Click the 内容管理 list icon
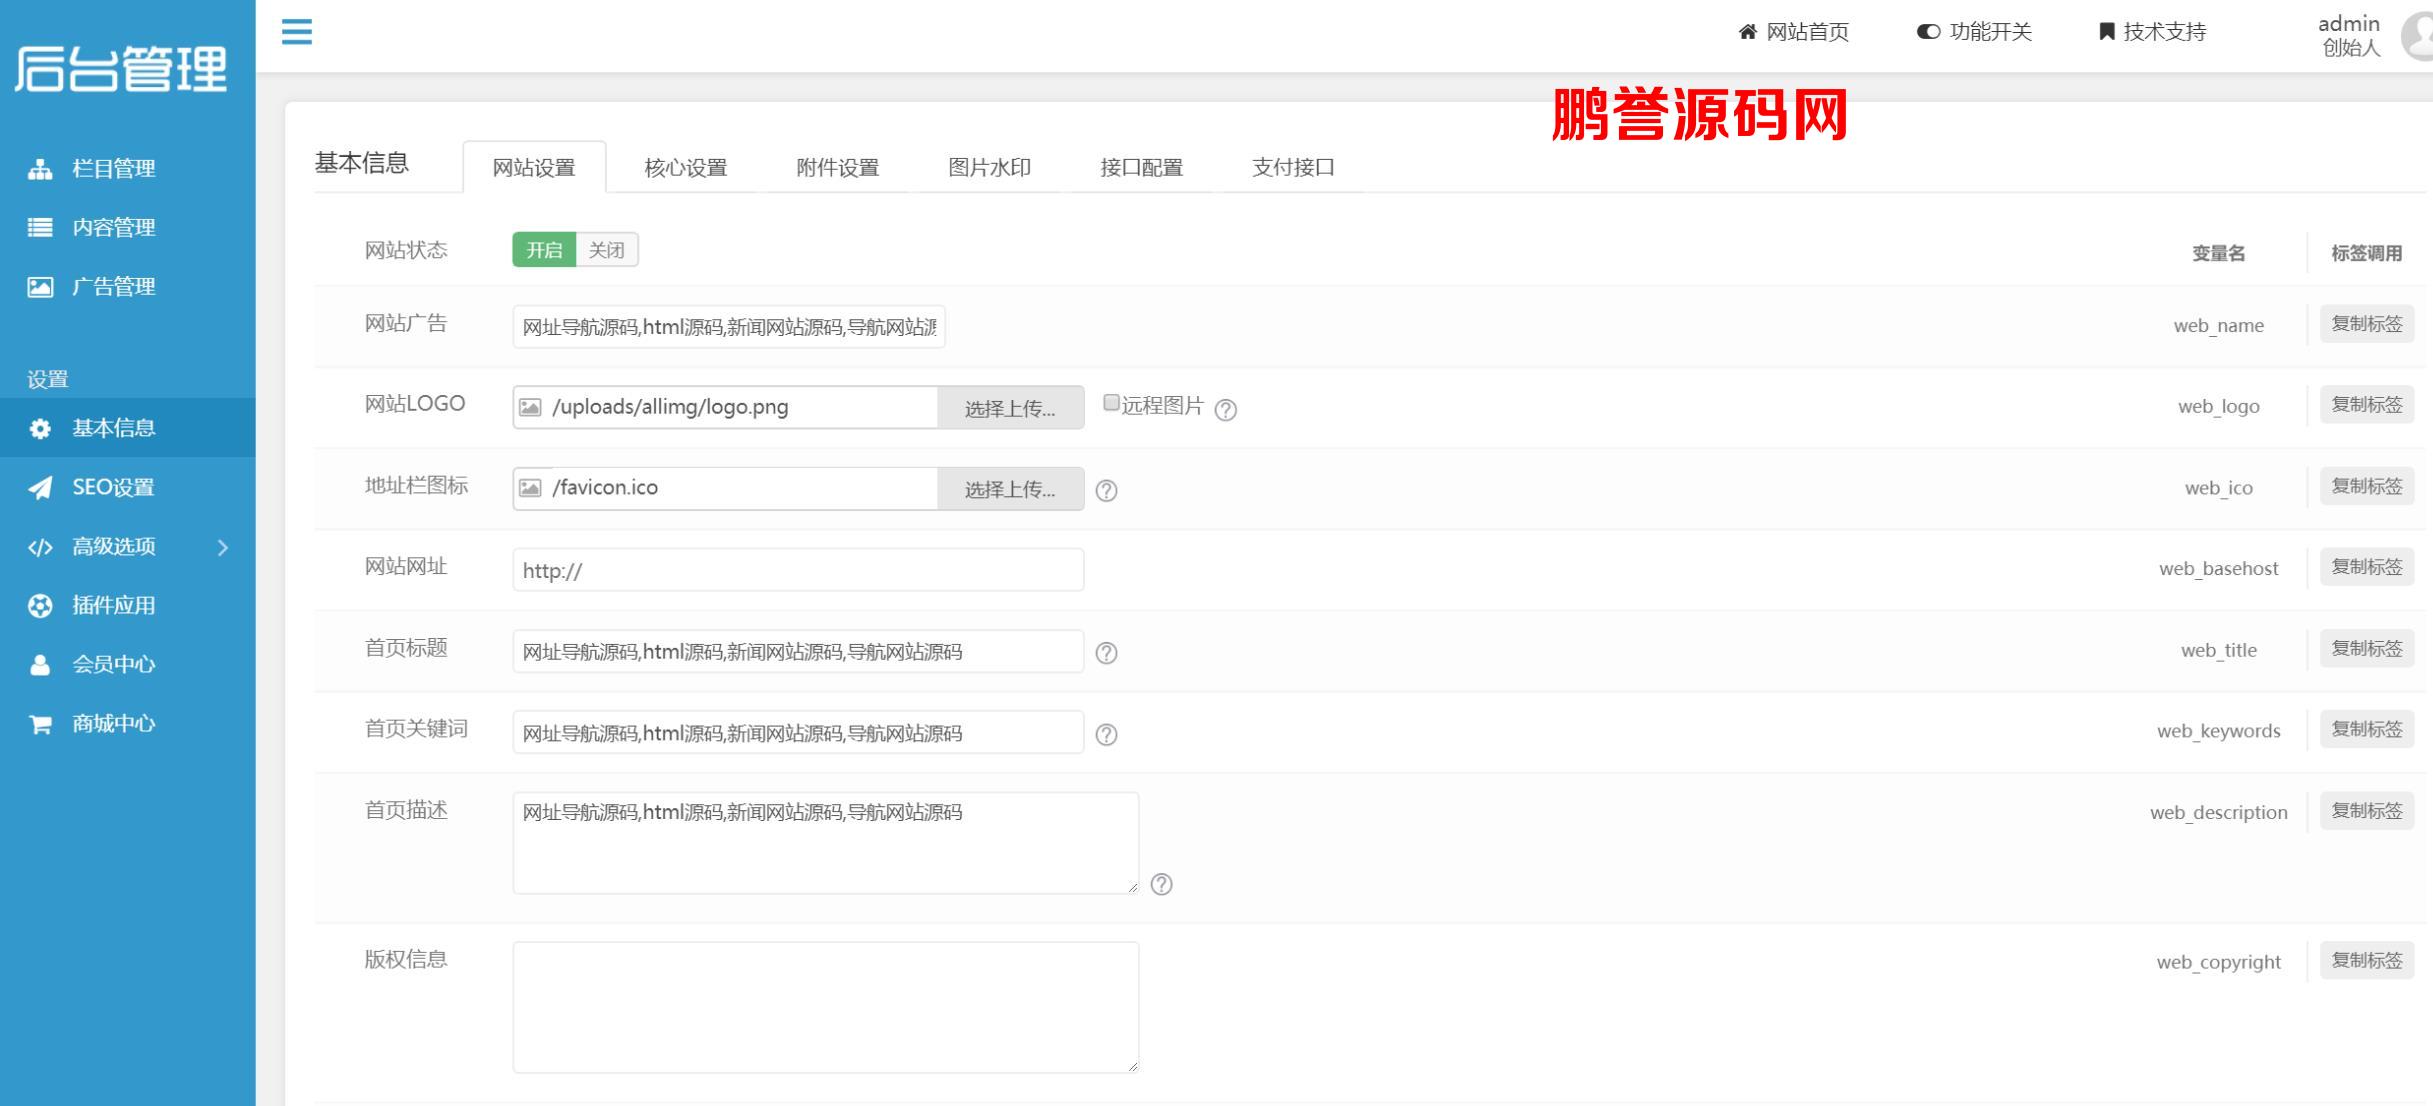 coord(40,228)
